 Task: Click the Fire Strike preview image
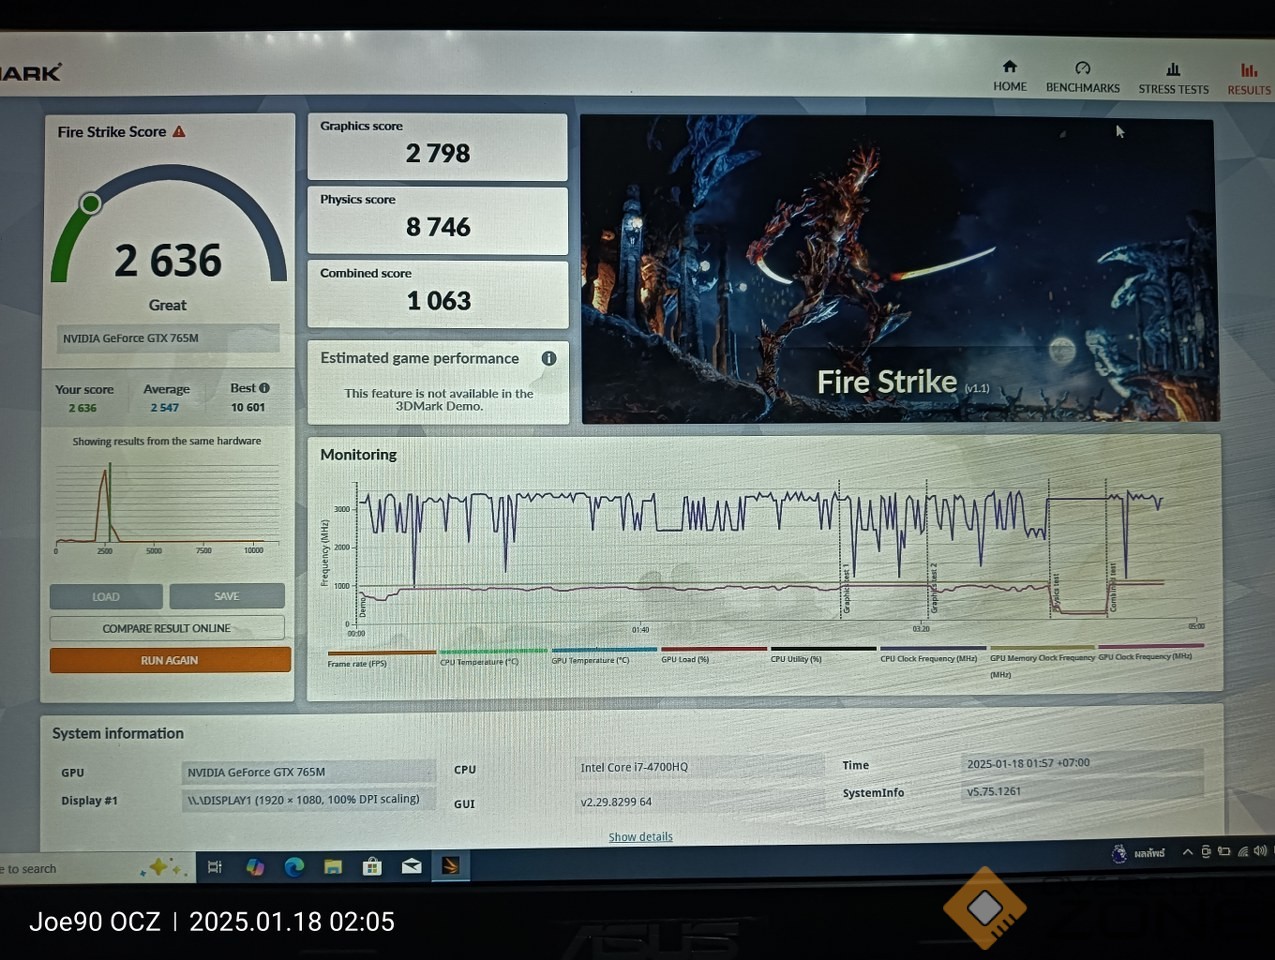coord(899,268)
